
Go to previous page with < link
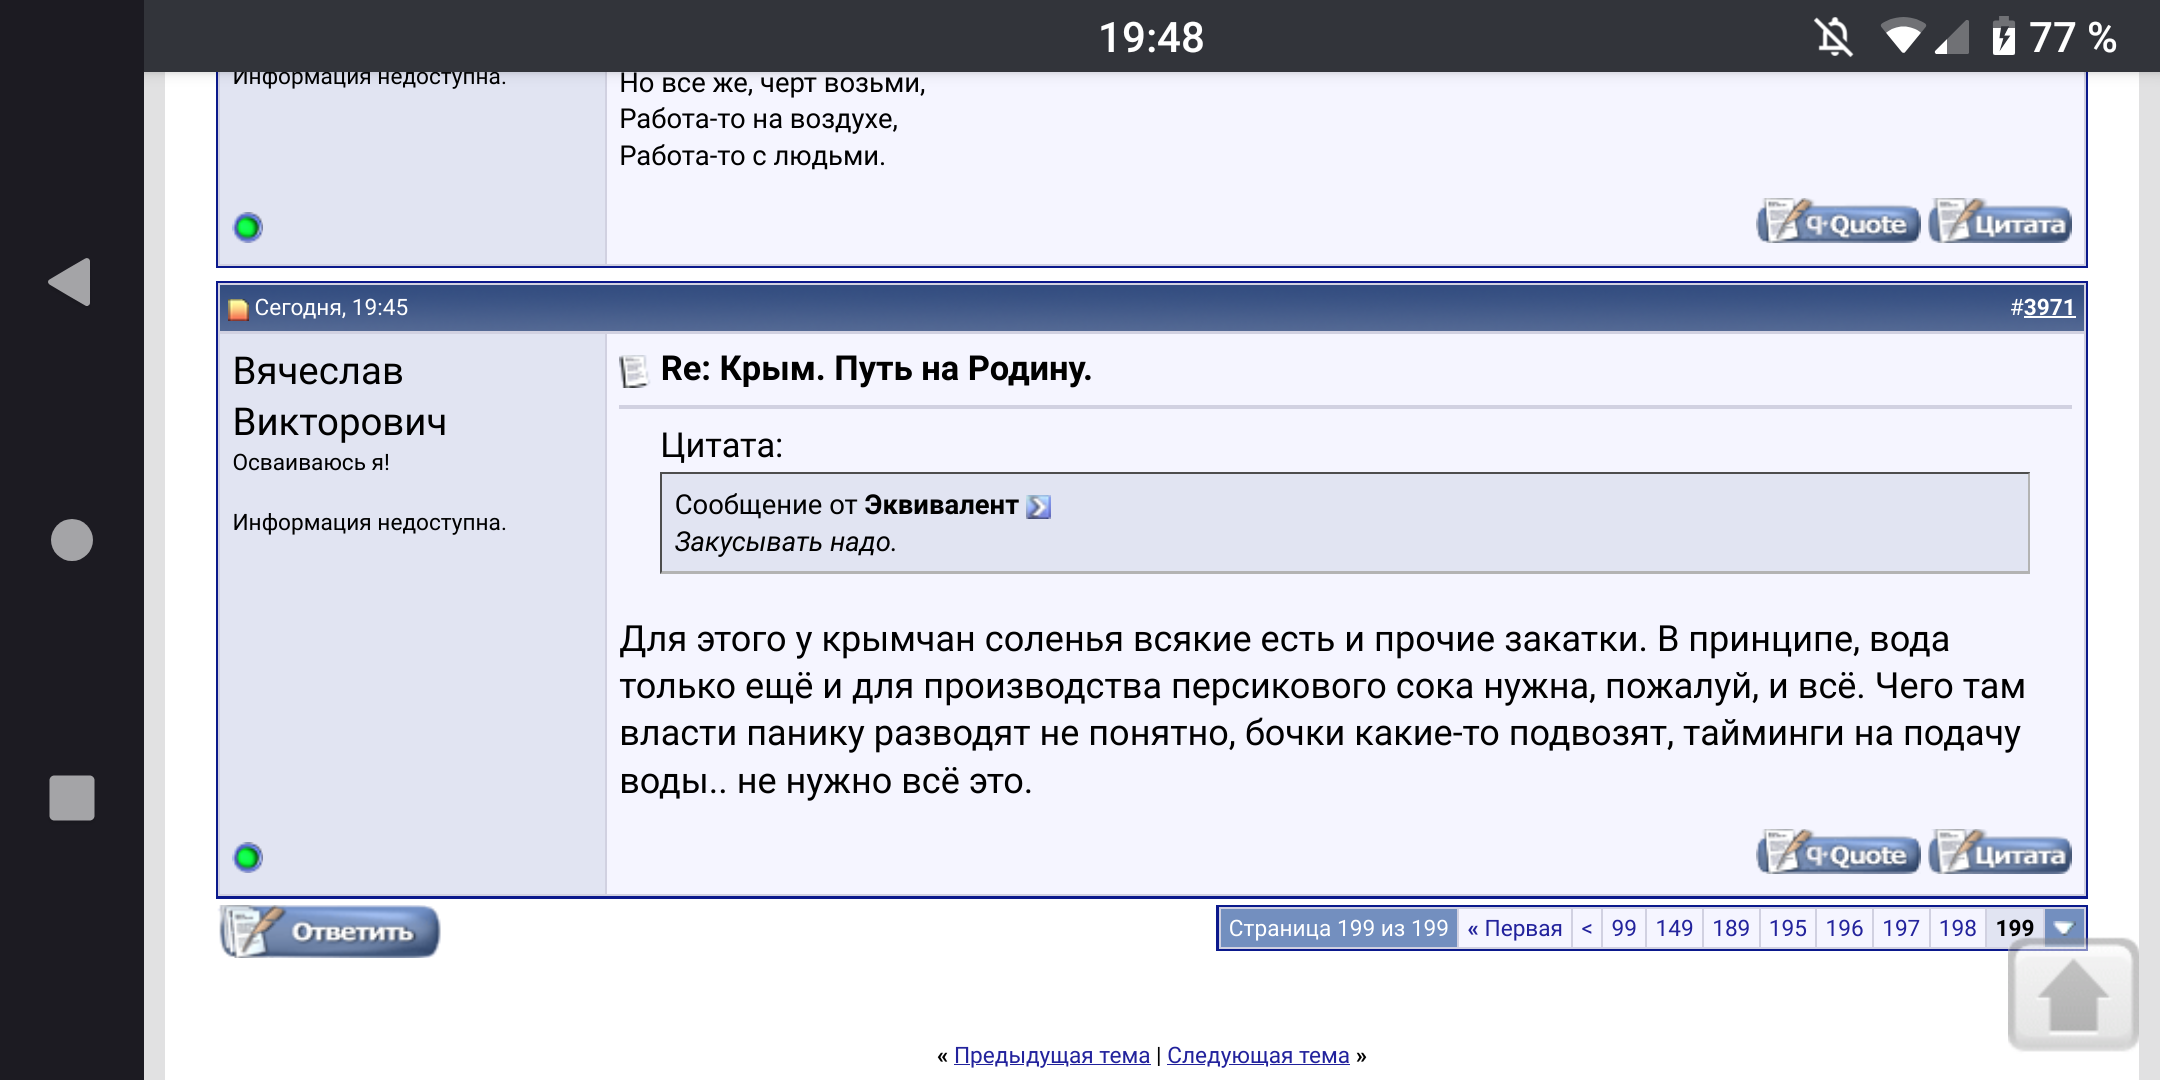(1587, 928)
